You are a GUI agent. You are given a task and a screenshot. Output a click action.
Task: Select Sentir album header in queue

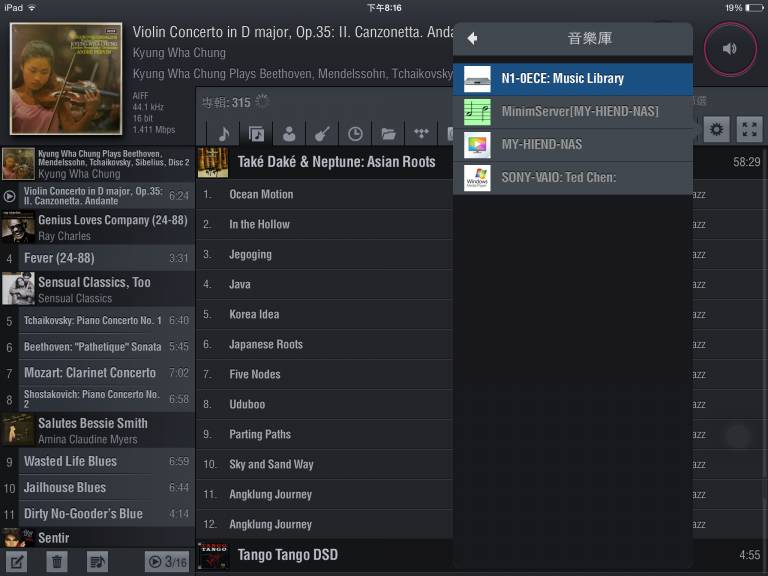[97, 538]
